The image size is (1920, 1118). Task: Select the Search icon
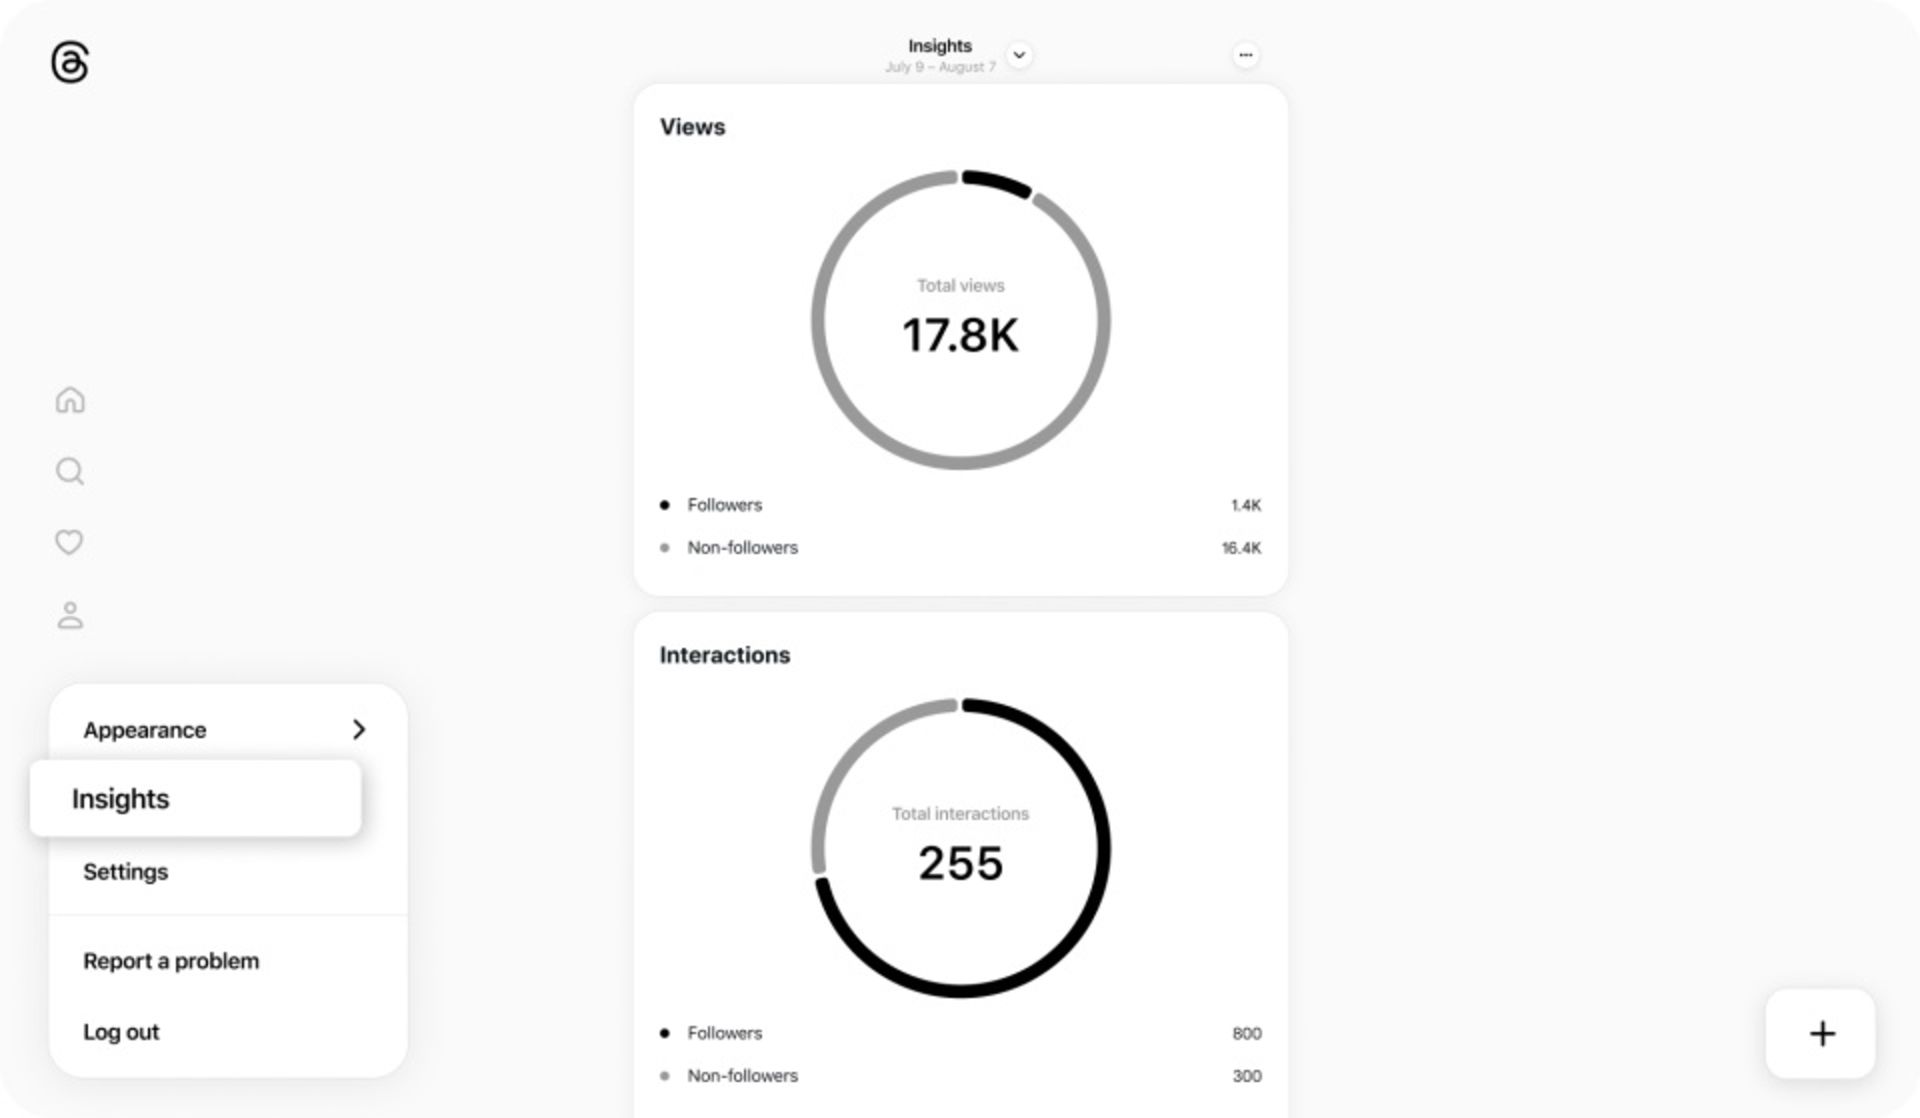(x=69, y=472)
